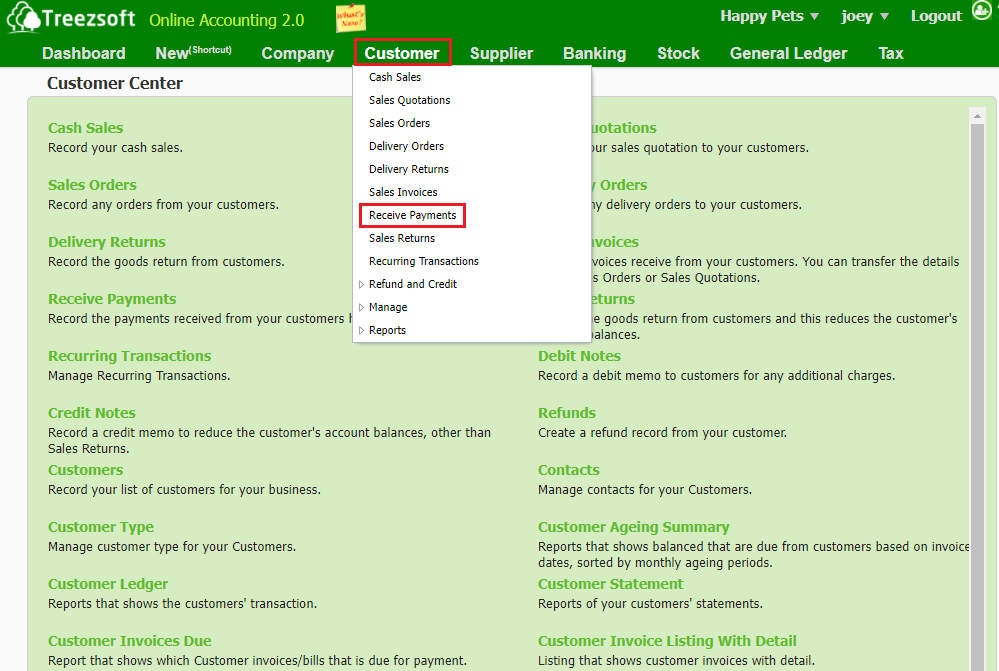Open the General Ledger menu
The image size is (999, 671).
(788, 53)
